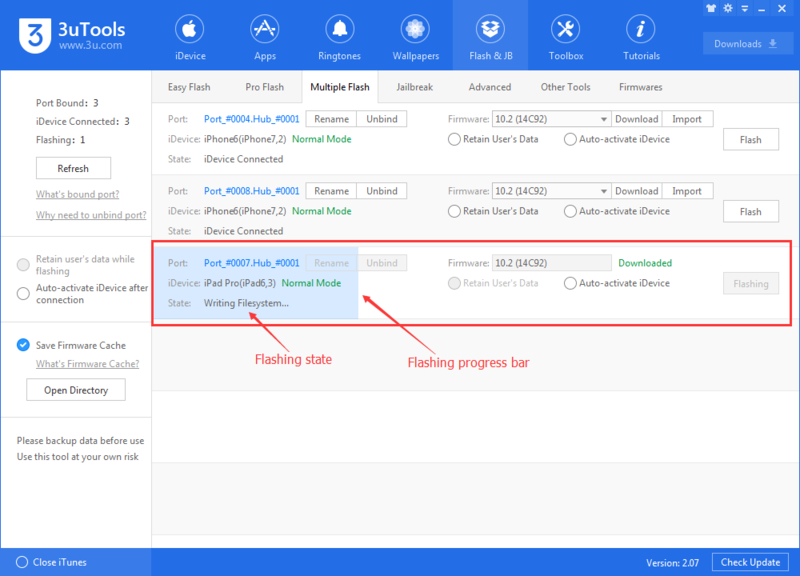Open the Firmwares tab
Viewport: 800px width, 576px height.
[x=640, y=87]
